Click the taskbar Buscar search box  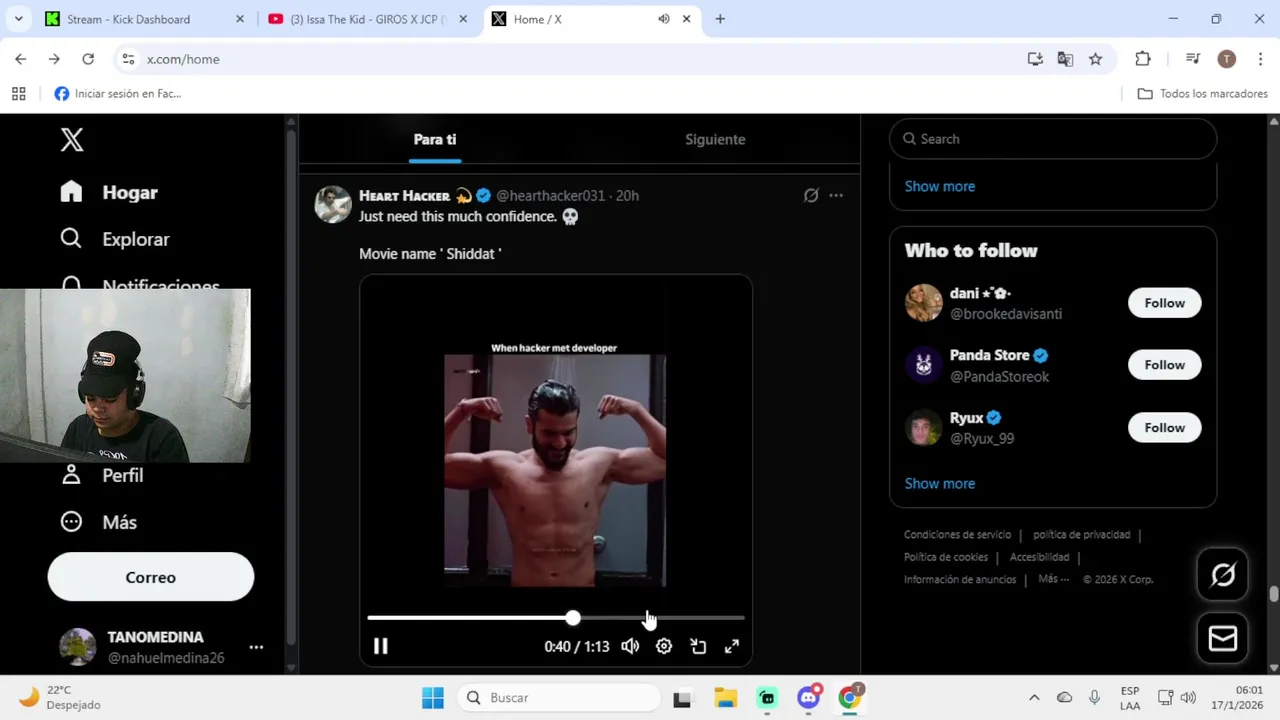point(560,698)
